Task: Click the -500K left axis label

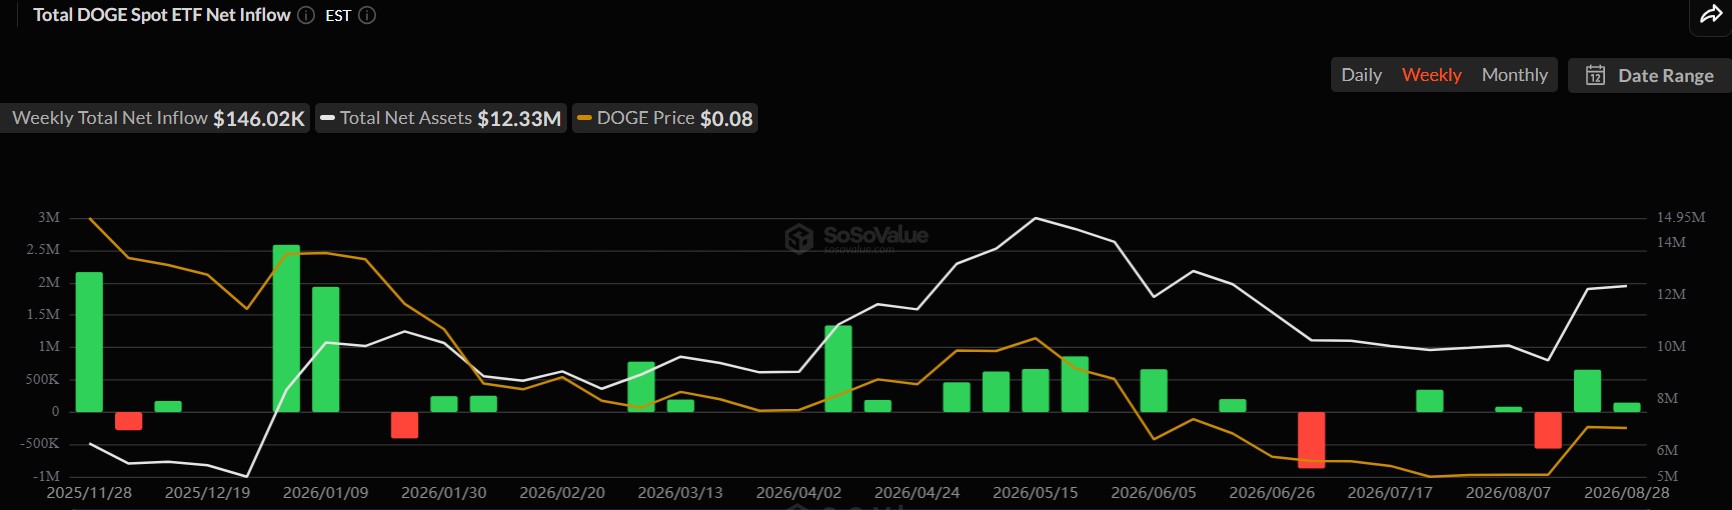Action: [x=42, y=443]
